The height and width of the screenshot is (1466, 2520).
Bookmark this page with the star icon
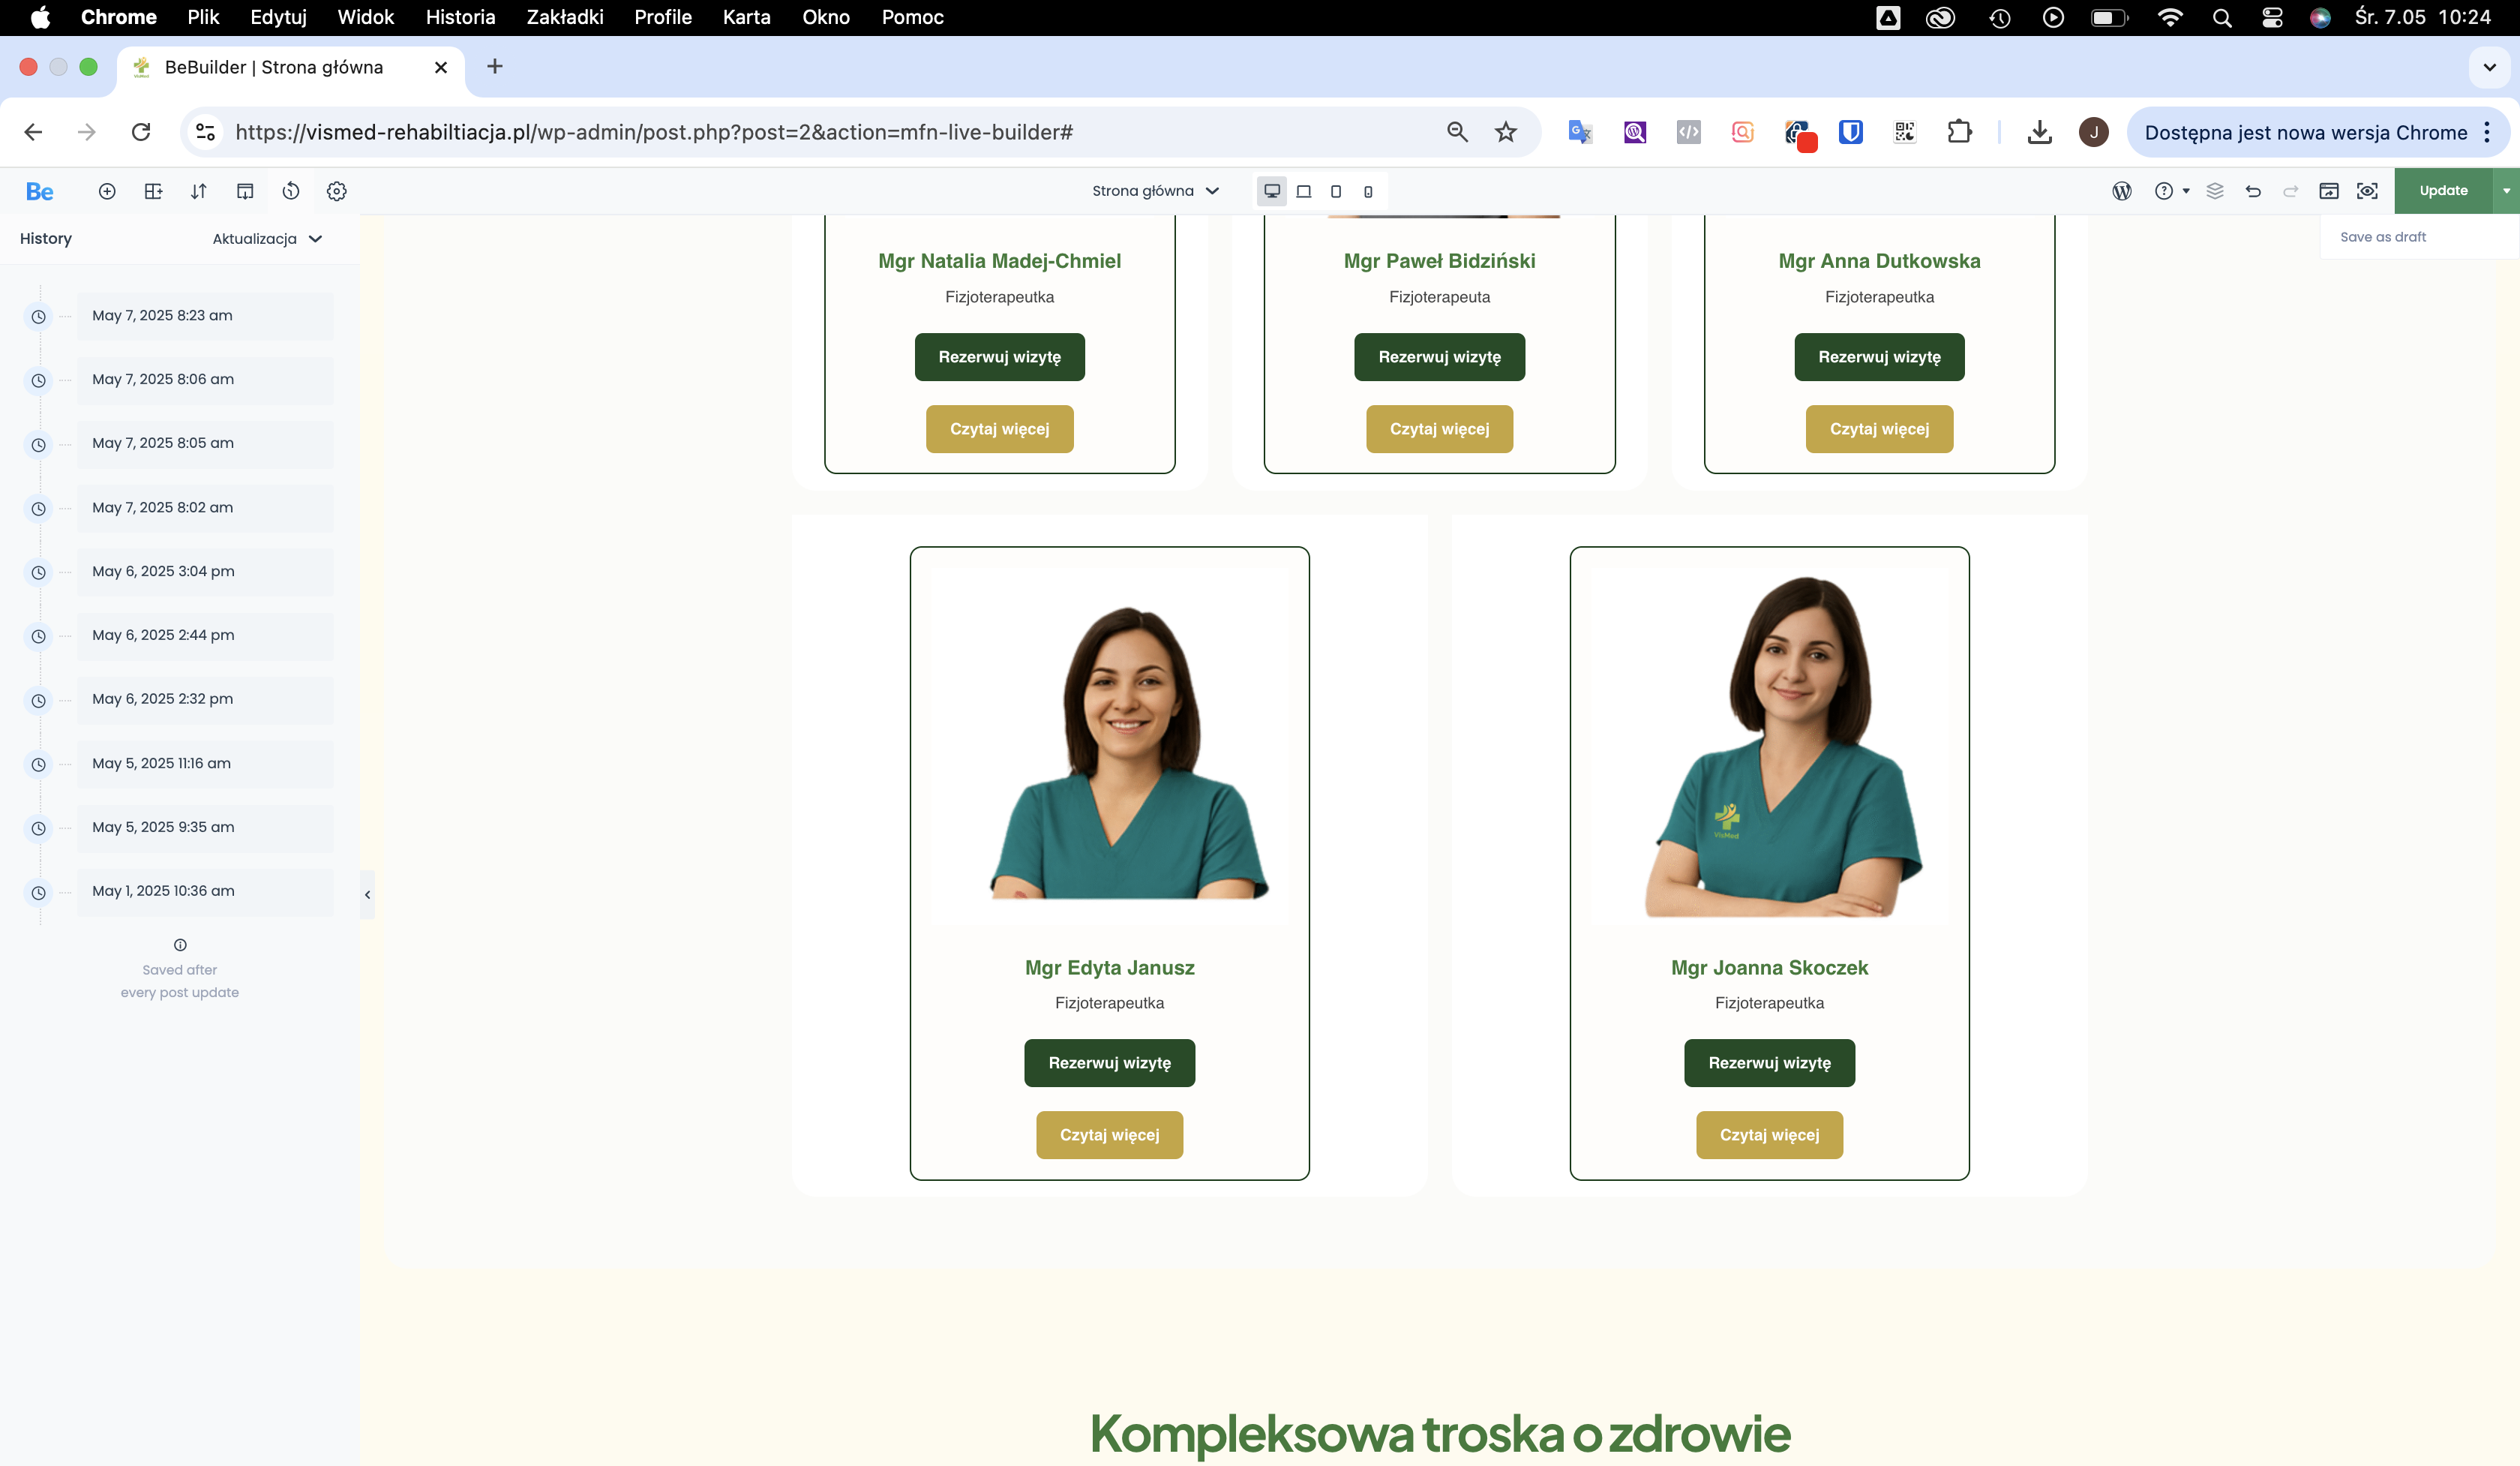tap(1506, 132)
